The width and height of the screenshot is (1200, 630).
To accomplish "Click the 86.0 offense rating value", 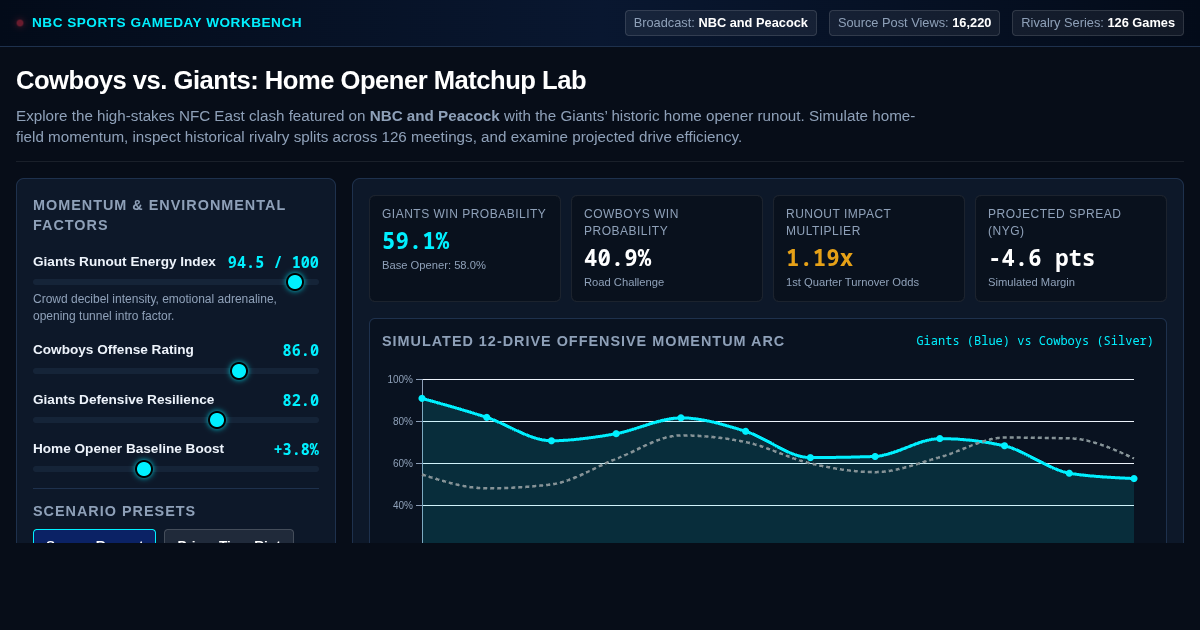I will (x=300, y=351).
